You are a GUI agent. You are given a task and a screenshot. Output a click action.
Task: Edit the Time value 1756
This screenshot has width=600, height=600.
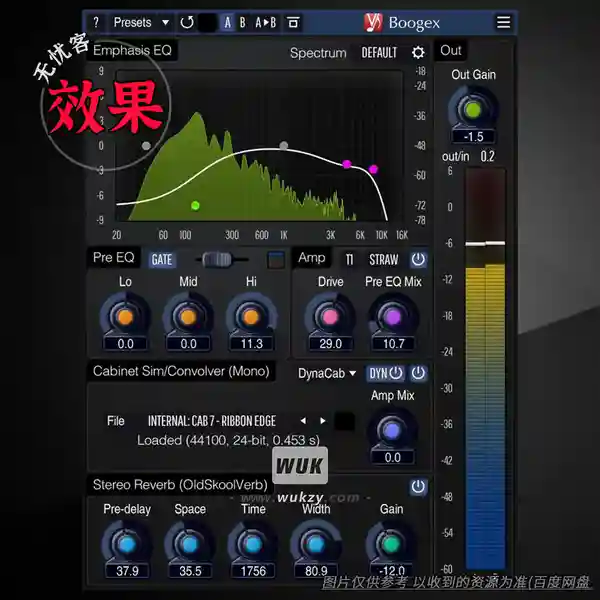(253, 571)
